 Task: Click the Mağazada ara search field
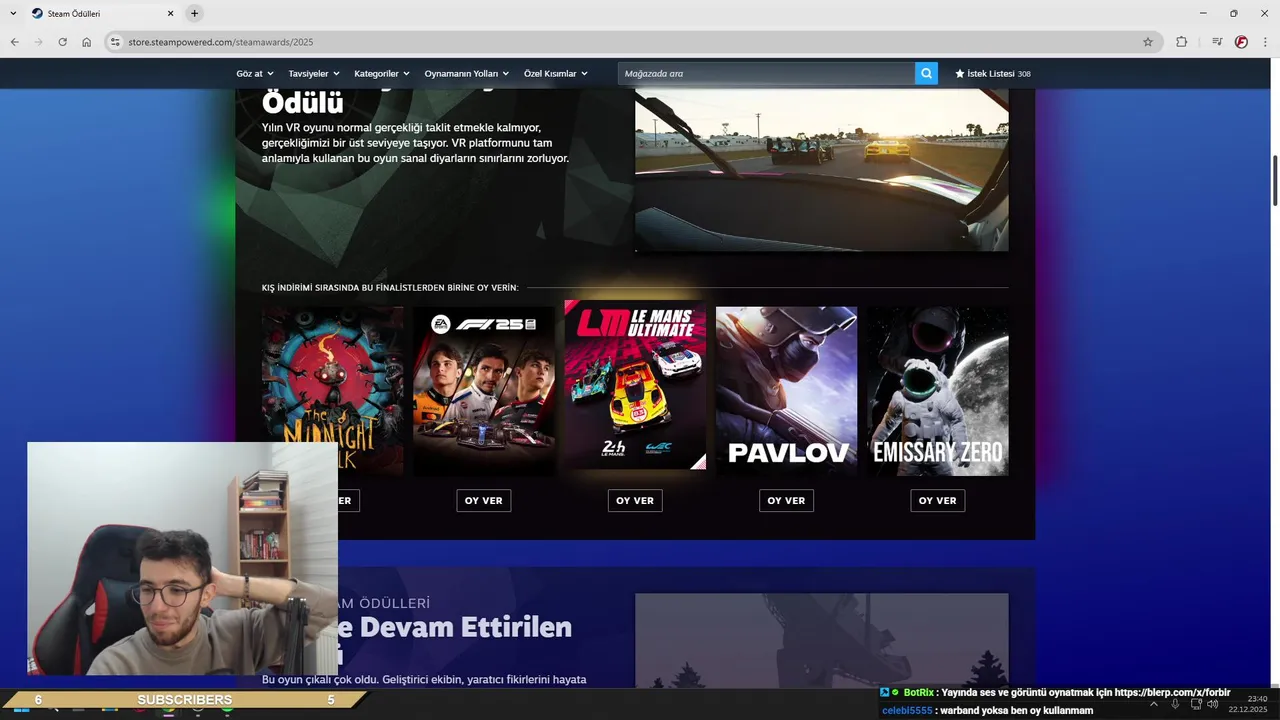pos(766,73)
